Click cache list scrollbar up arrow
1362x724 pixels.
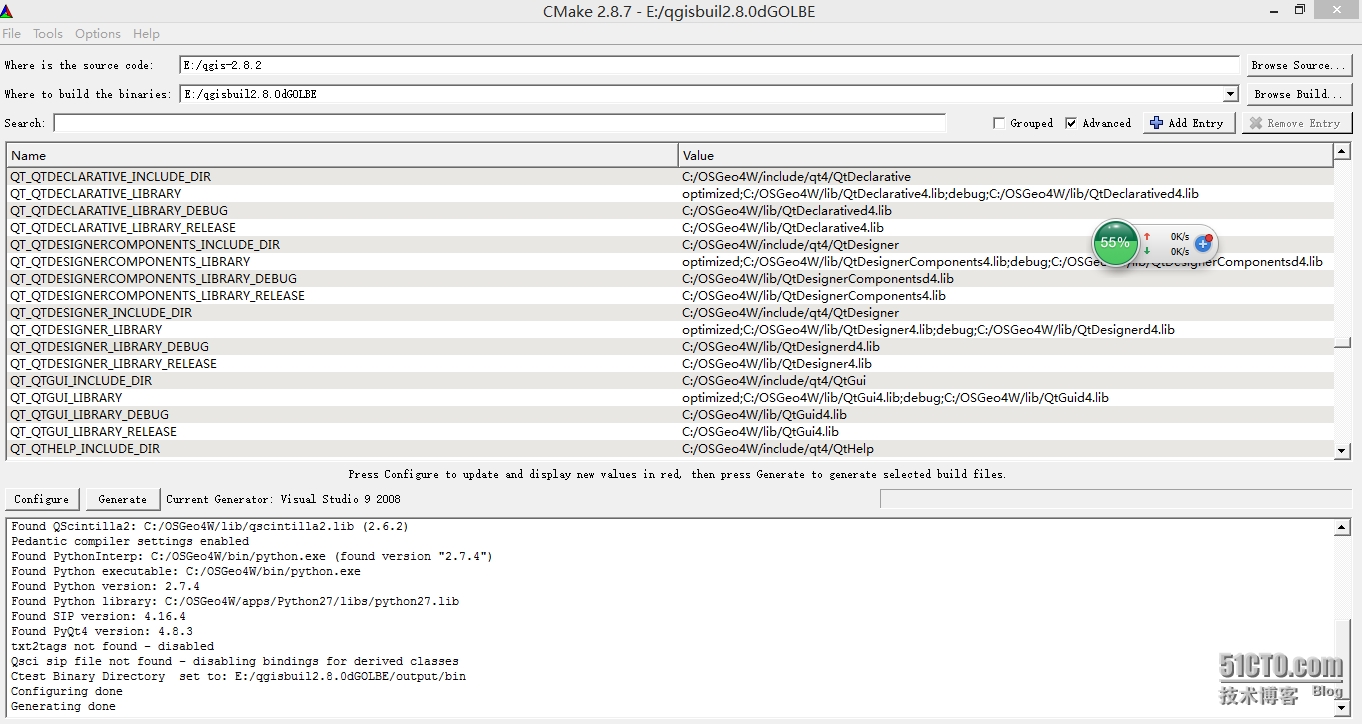pos(1342,152)
